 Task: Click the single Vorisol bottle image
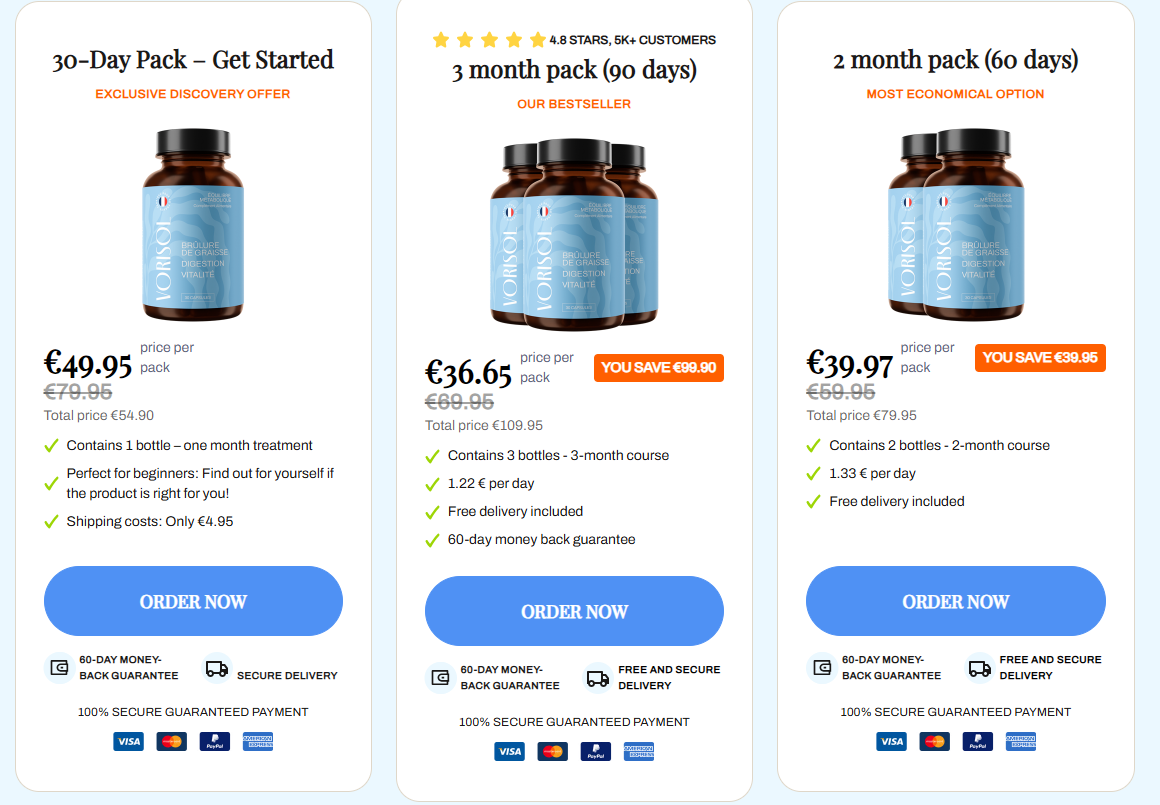[x=193, y=225]
